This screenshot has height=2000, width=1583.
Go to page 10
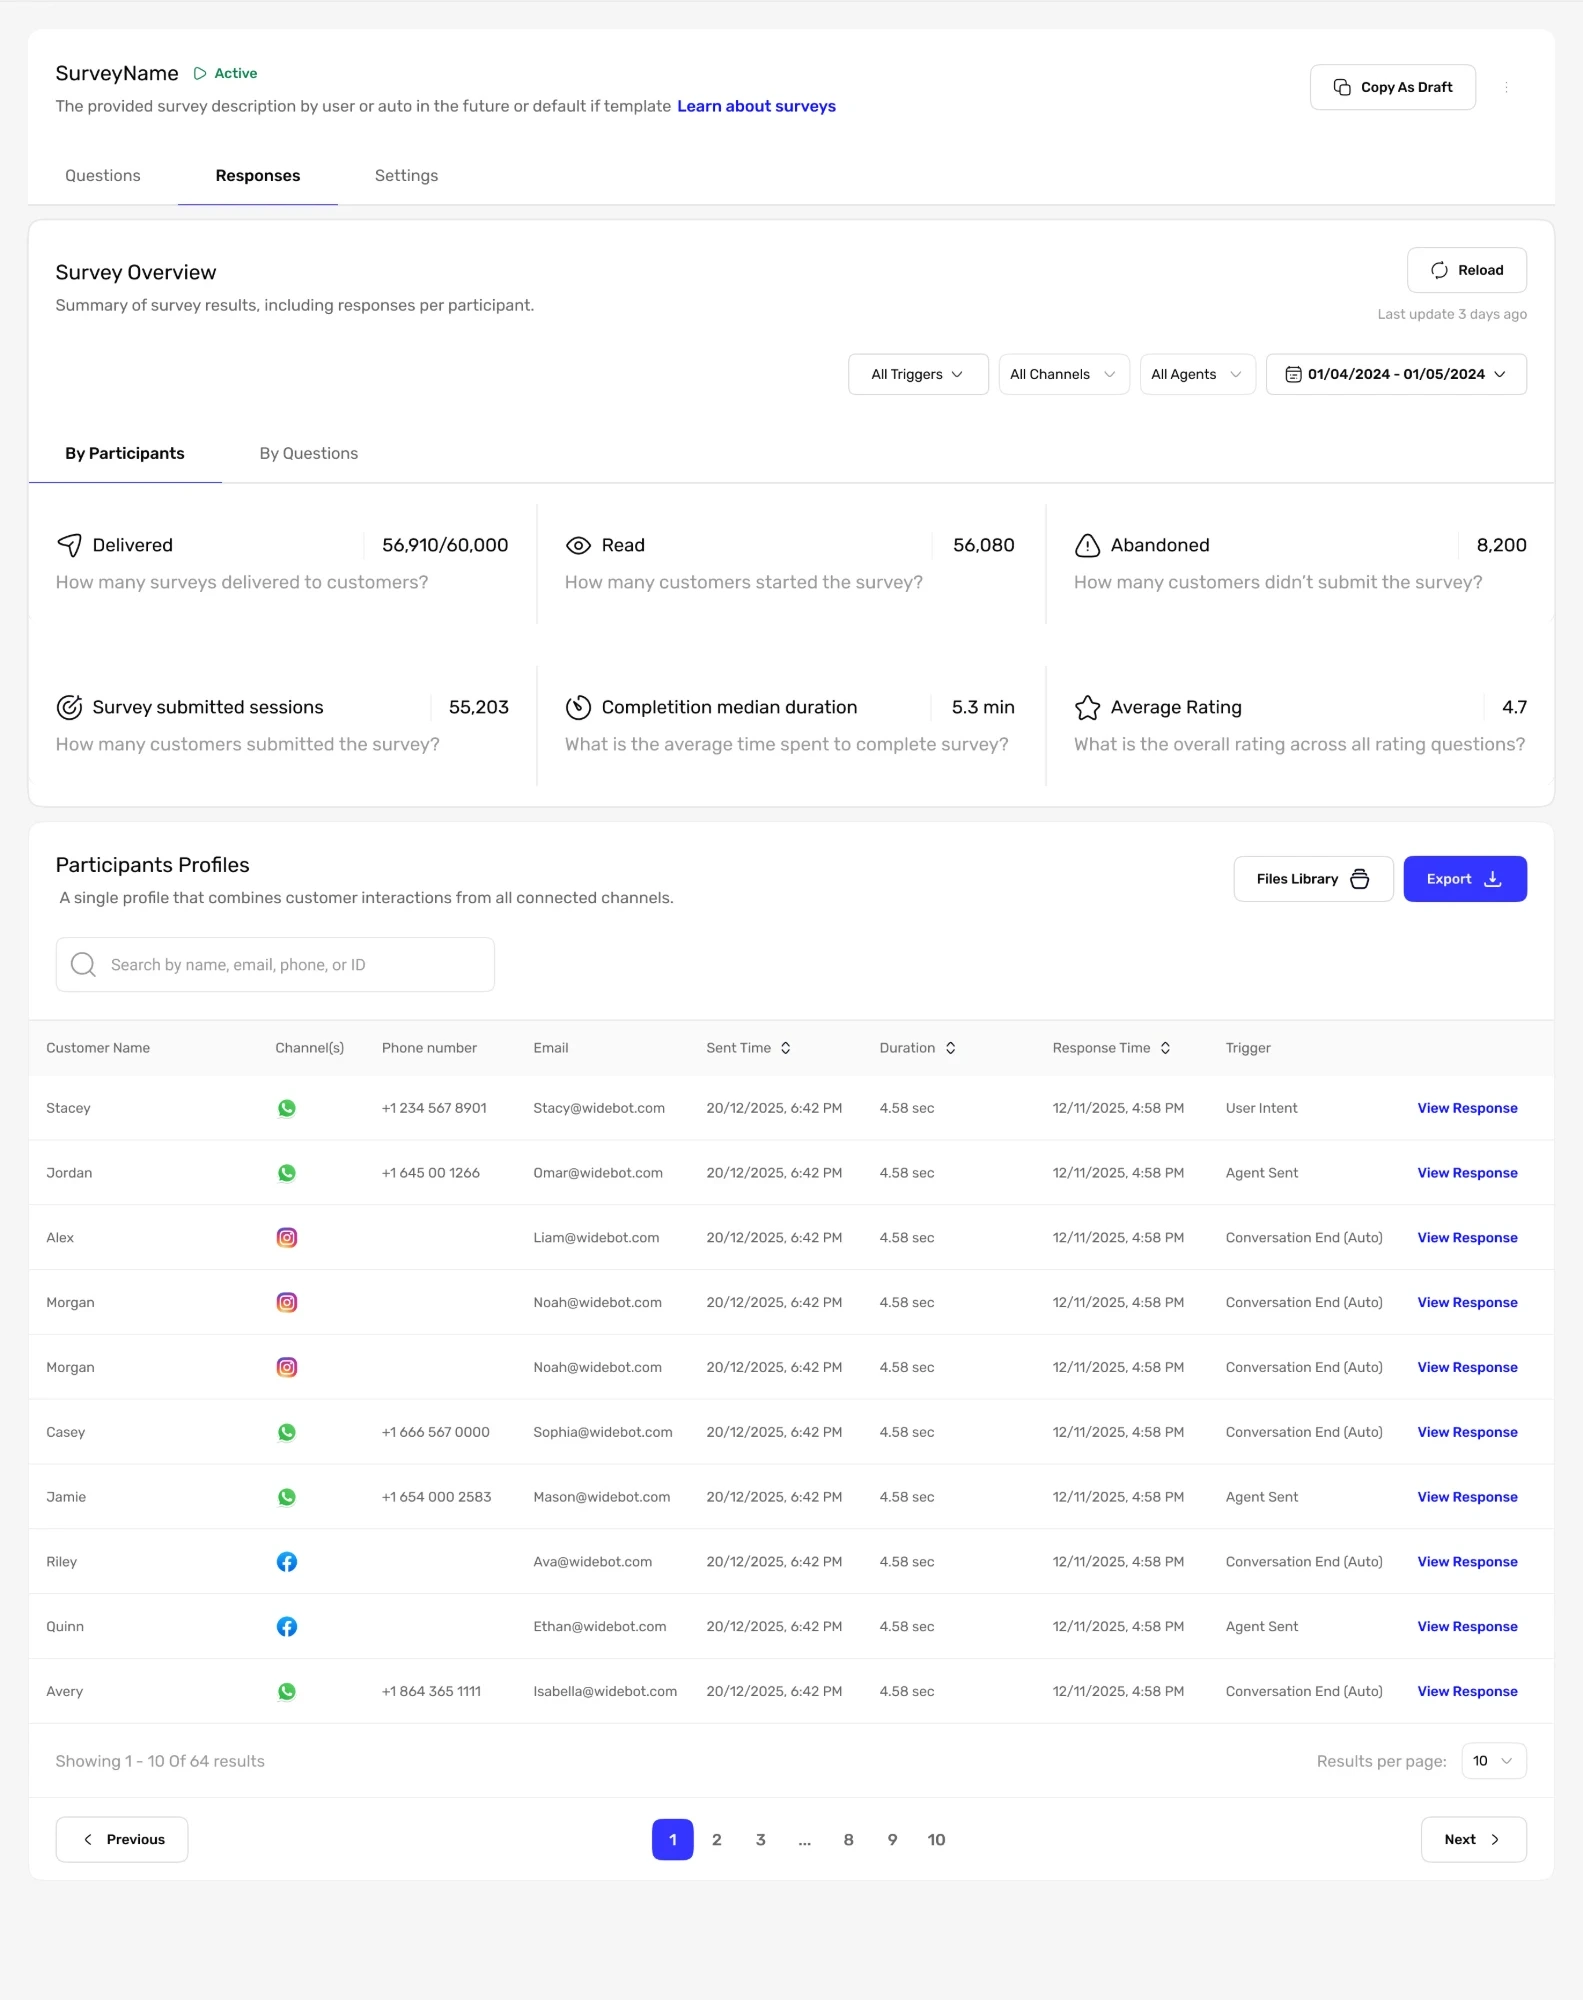pyautogui.click(x=936, y=1840)
